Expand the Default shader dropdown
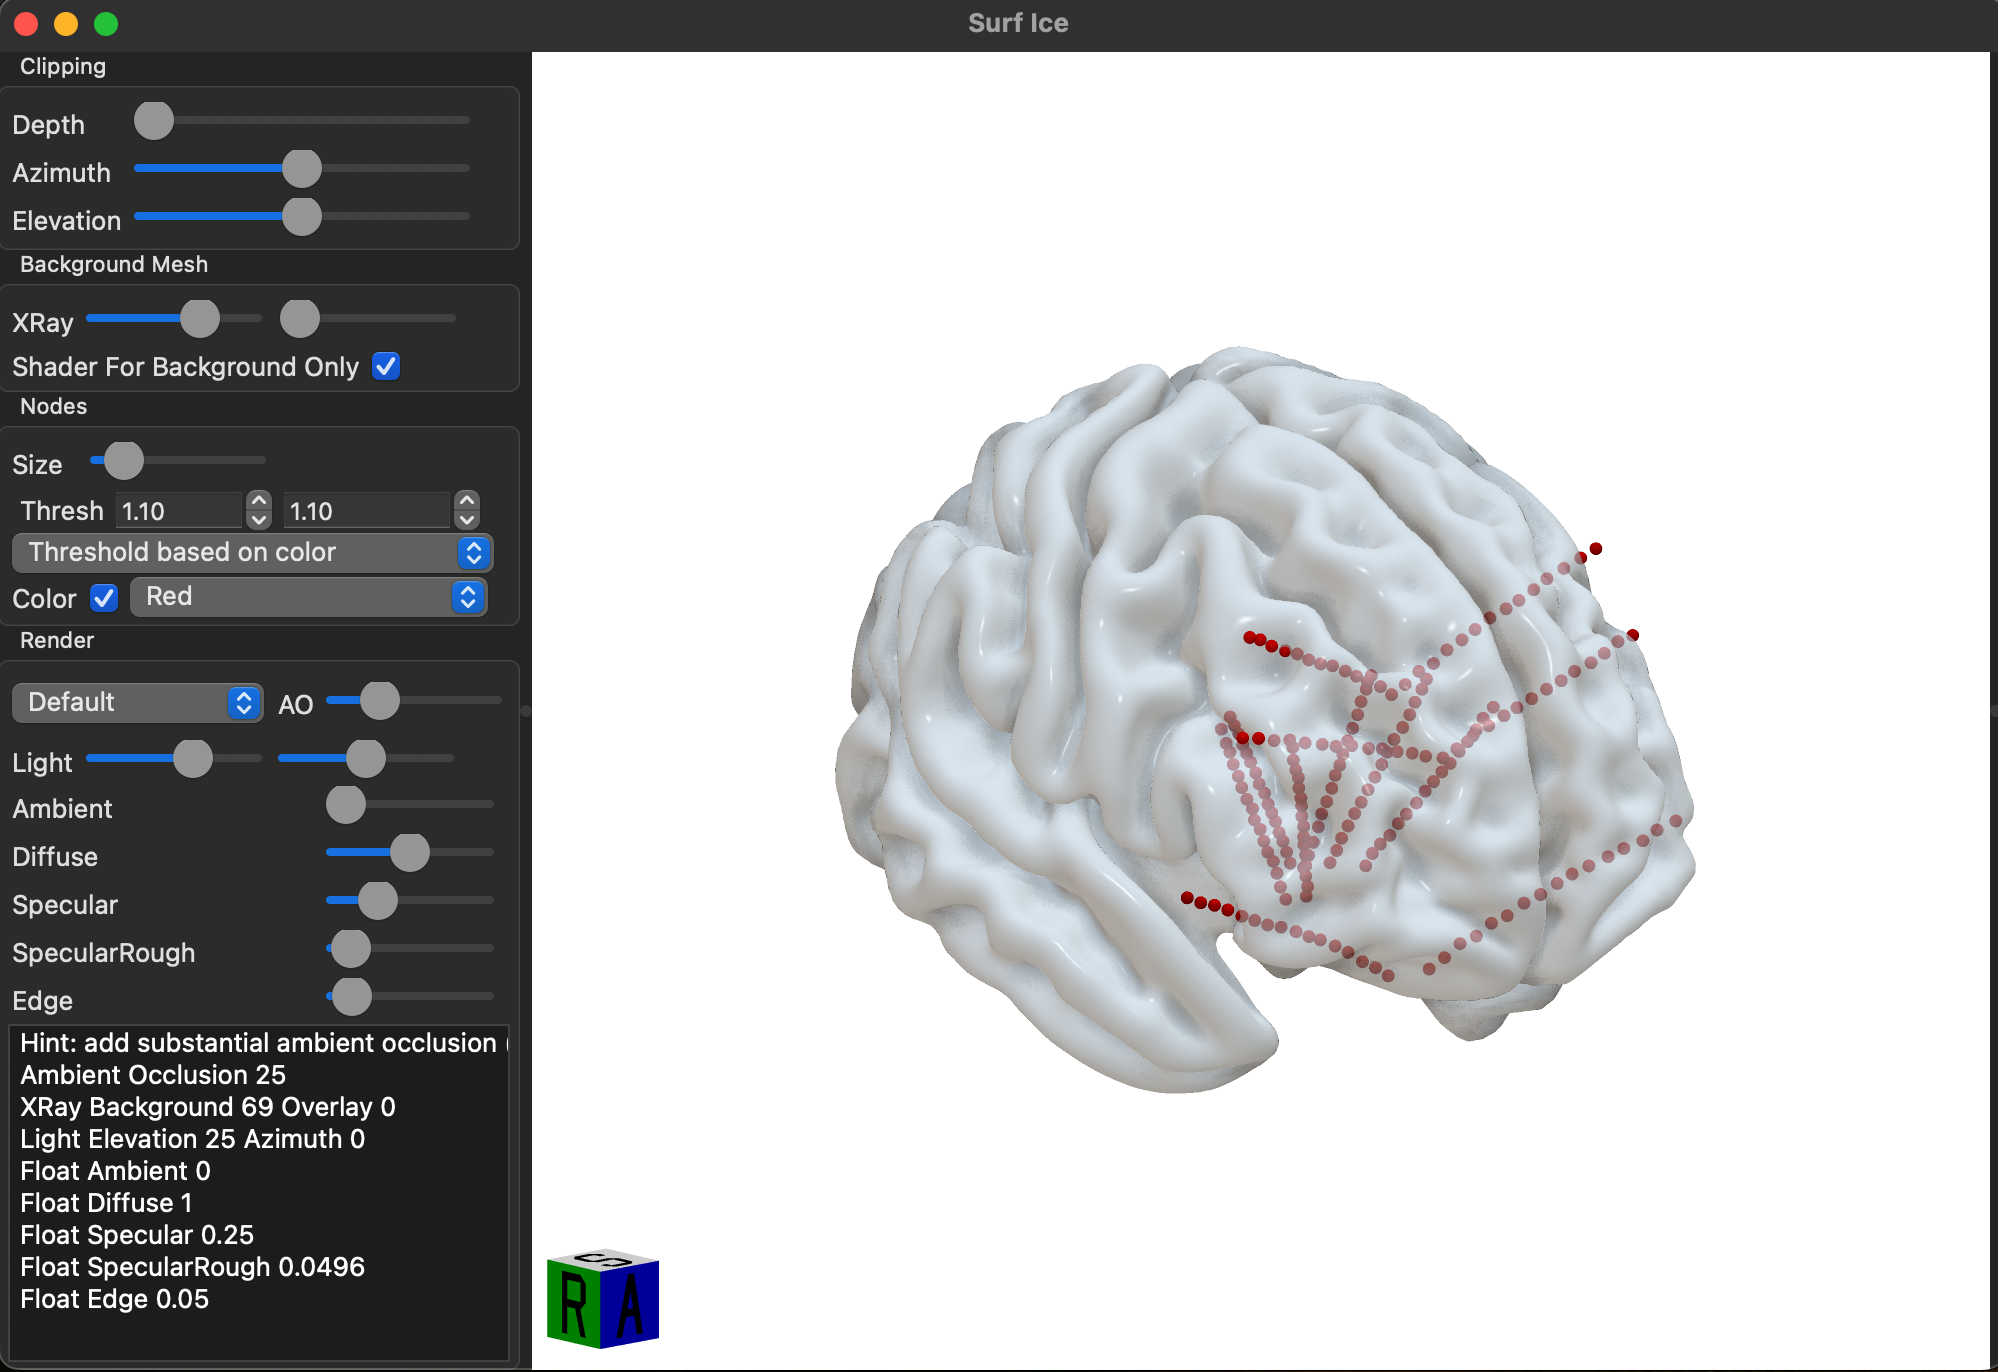This screenshot has height=1372, width=1998. [137, 702]
